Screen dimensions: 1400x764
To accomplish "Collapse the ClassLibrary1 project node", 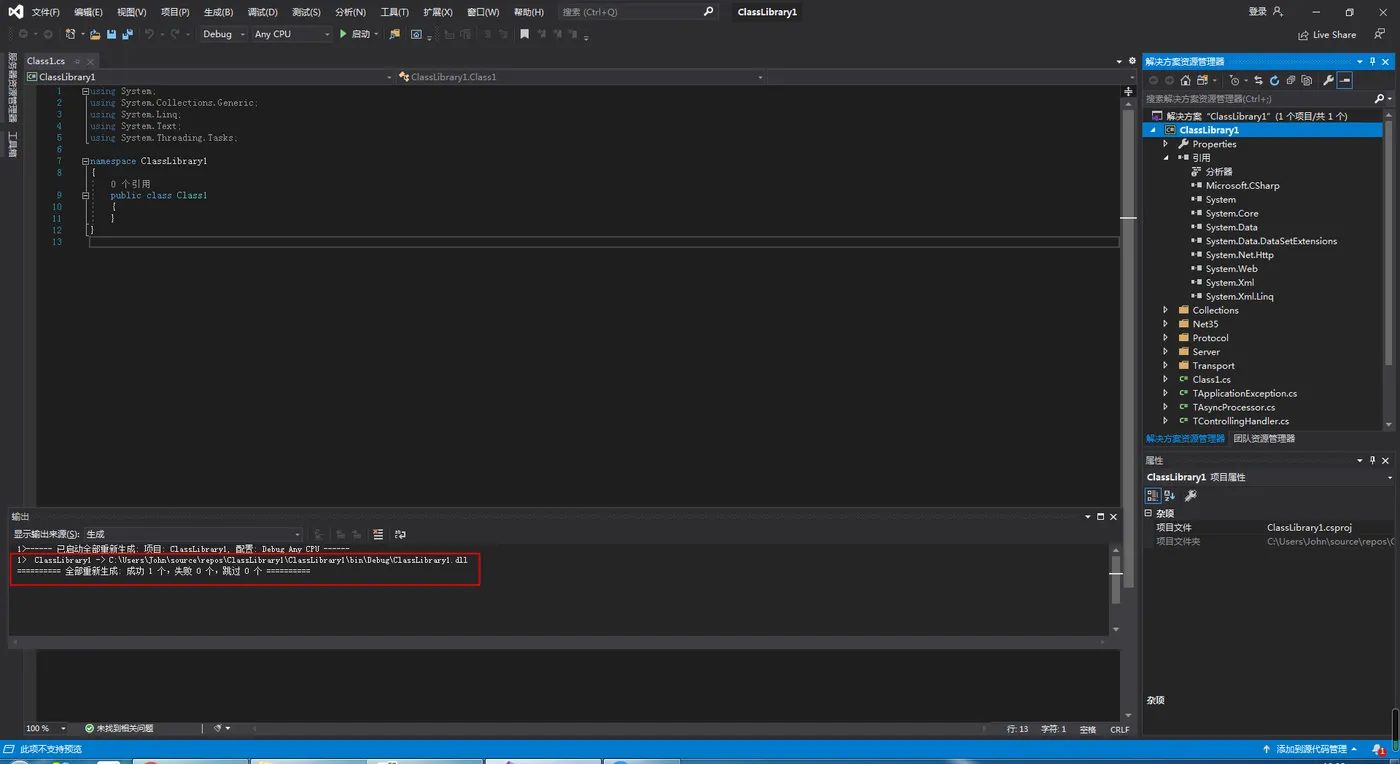I will click(1152, 130).
